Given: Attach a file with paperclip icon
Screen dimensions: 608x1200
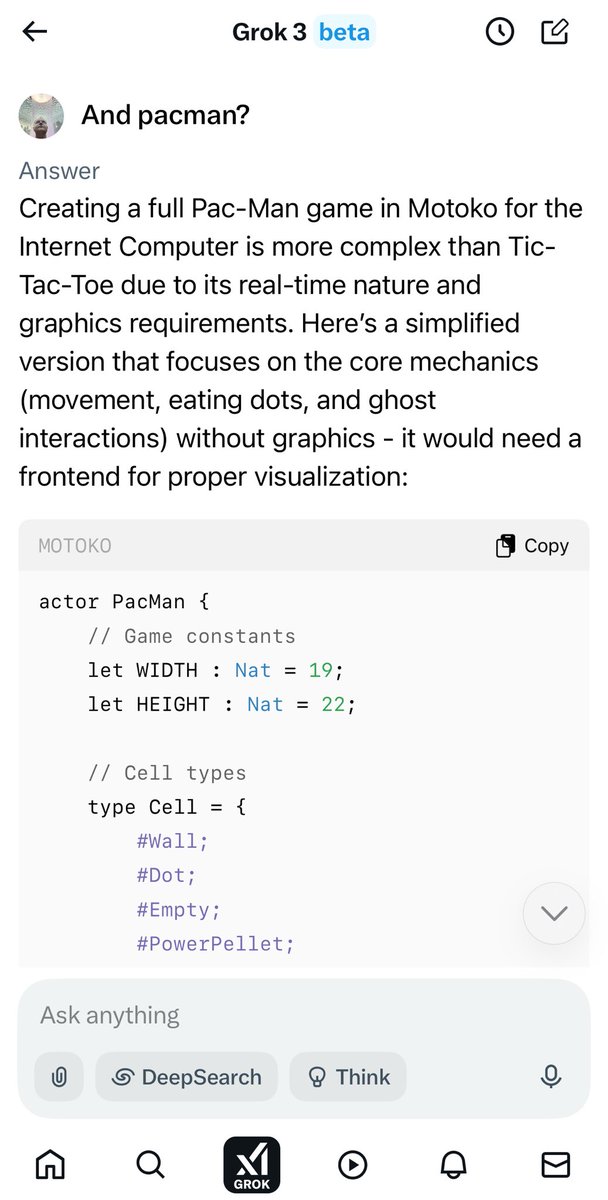Looking at the screenshot, I should tap(59, 1077).
